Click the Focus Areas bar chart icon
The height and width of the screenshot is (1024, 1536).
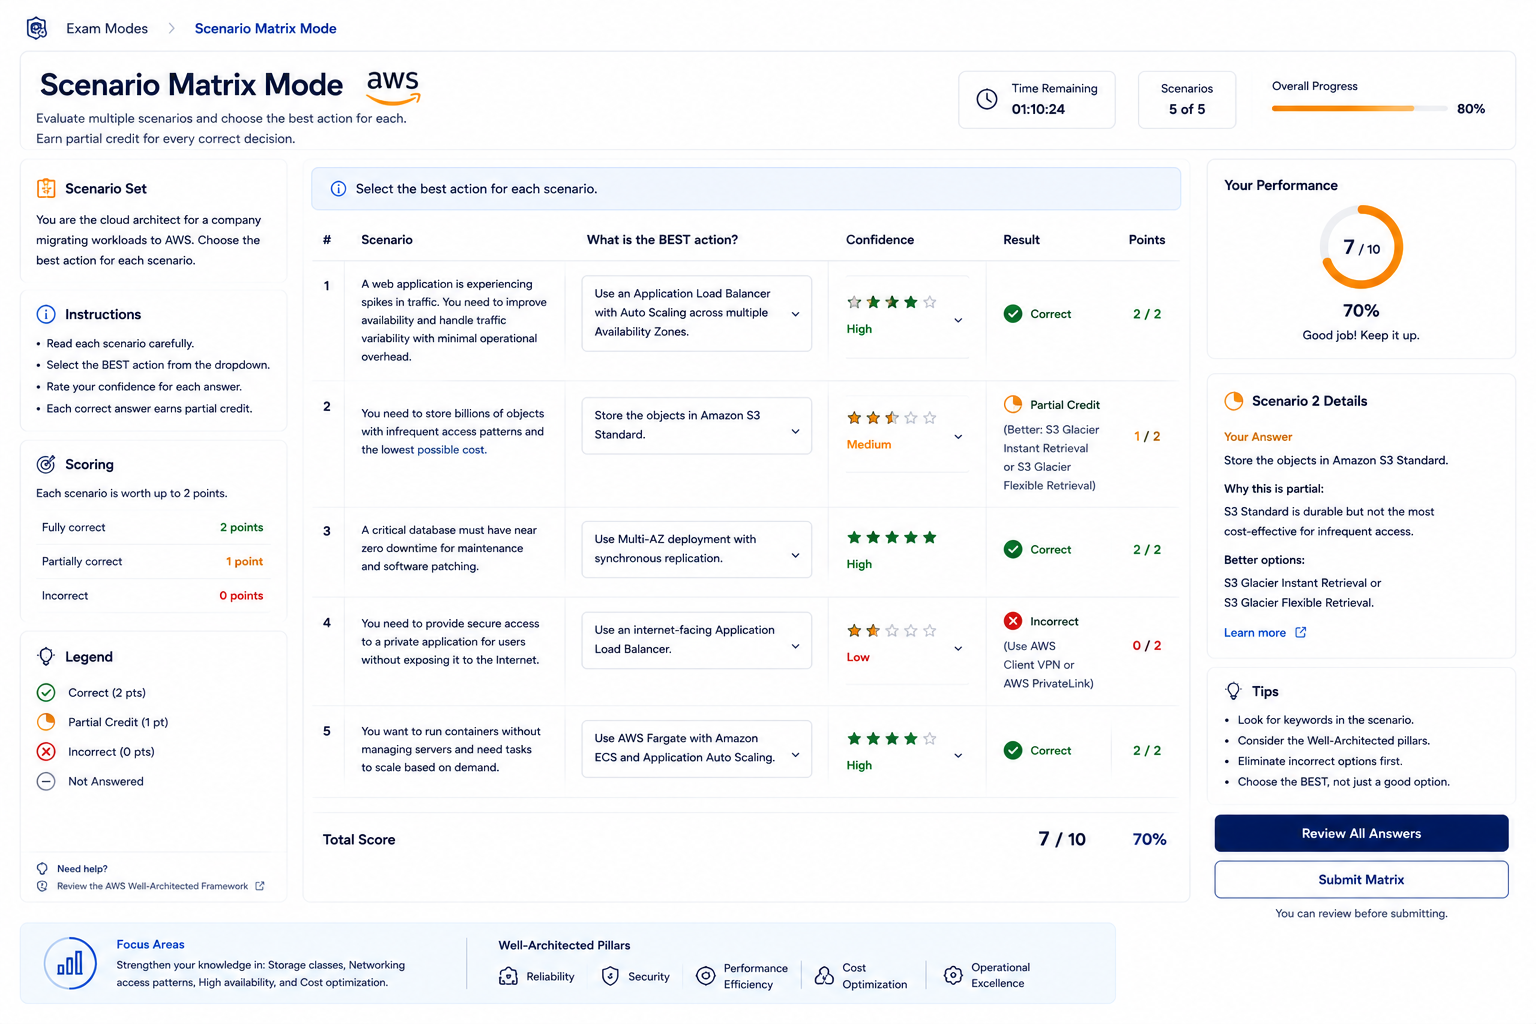[70, 963]
